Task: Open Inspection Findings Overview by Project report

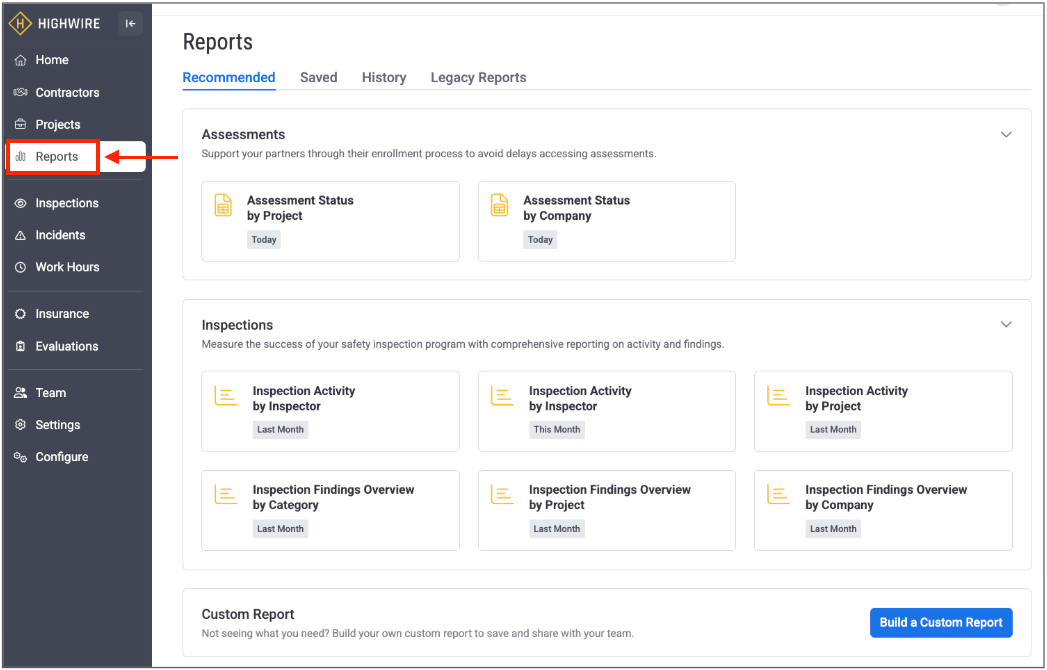Action: 607,510
